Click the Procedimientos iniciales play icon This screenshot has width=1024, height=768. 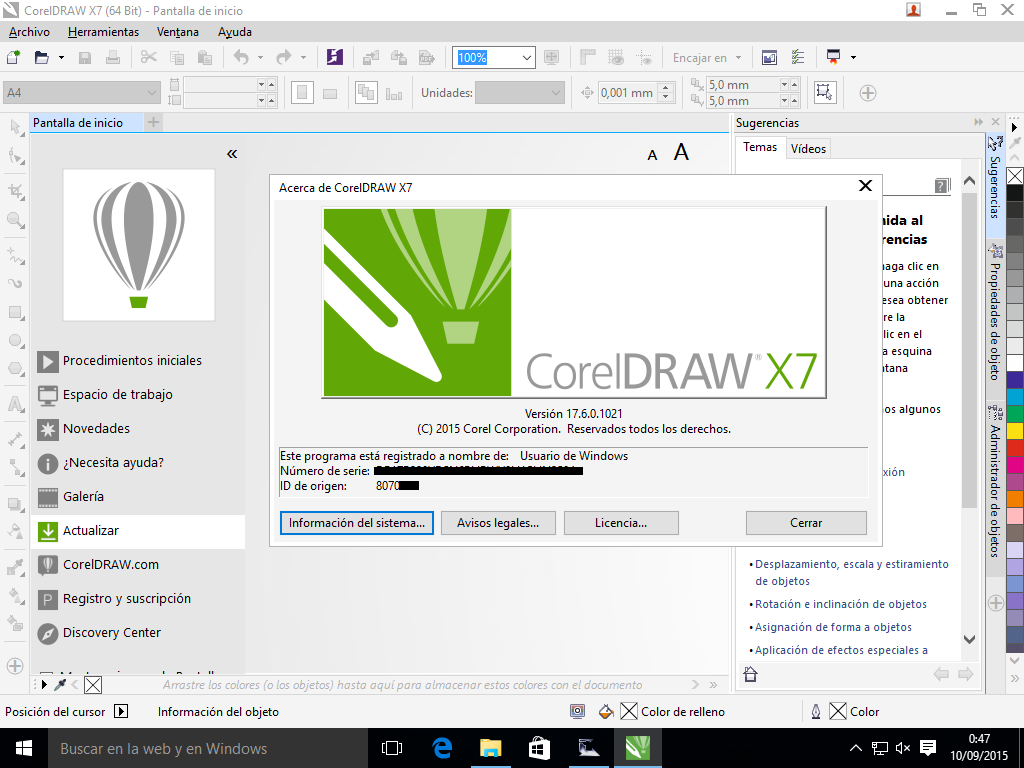[48, 361]
